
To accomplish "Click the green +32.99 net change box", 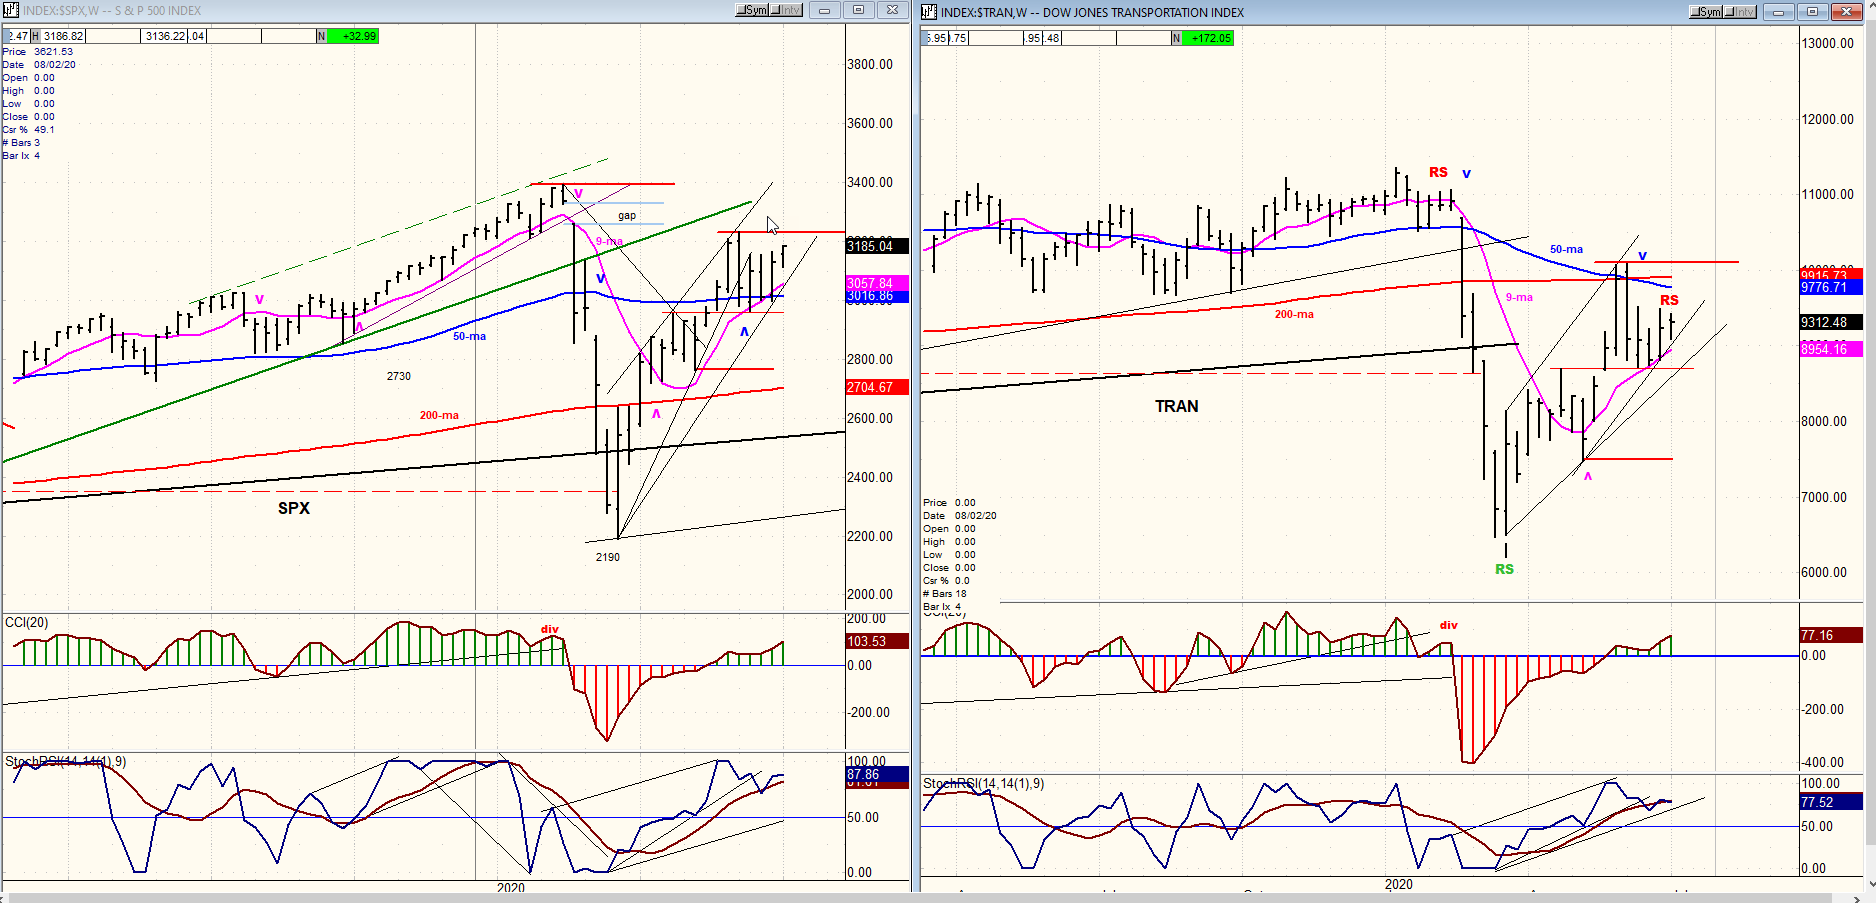I will pyautogui.click(x=353, y=36).
